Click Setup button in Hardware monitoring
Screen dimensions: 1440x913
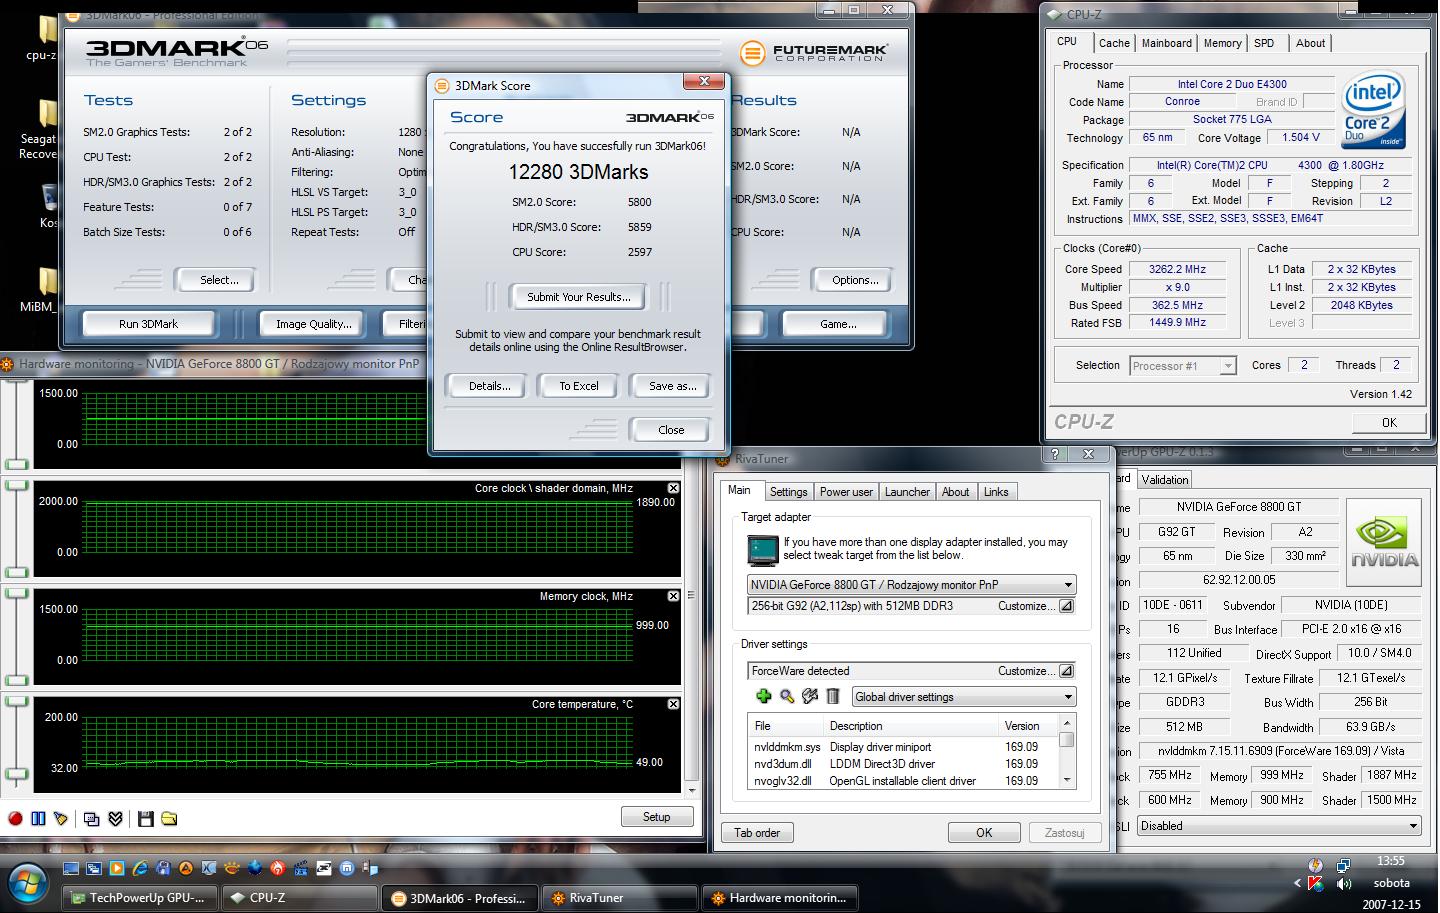point(656,817)
